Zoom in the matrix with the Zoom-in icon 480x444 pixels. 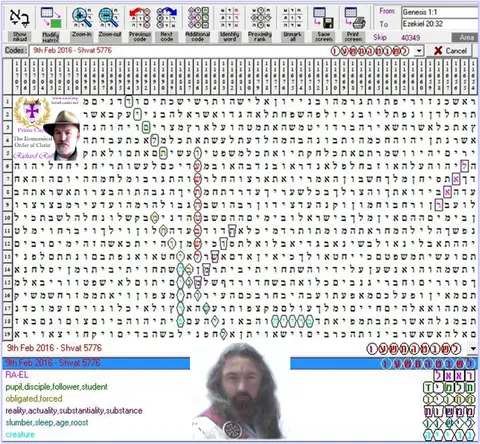click(x=82, y=23)
